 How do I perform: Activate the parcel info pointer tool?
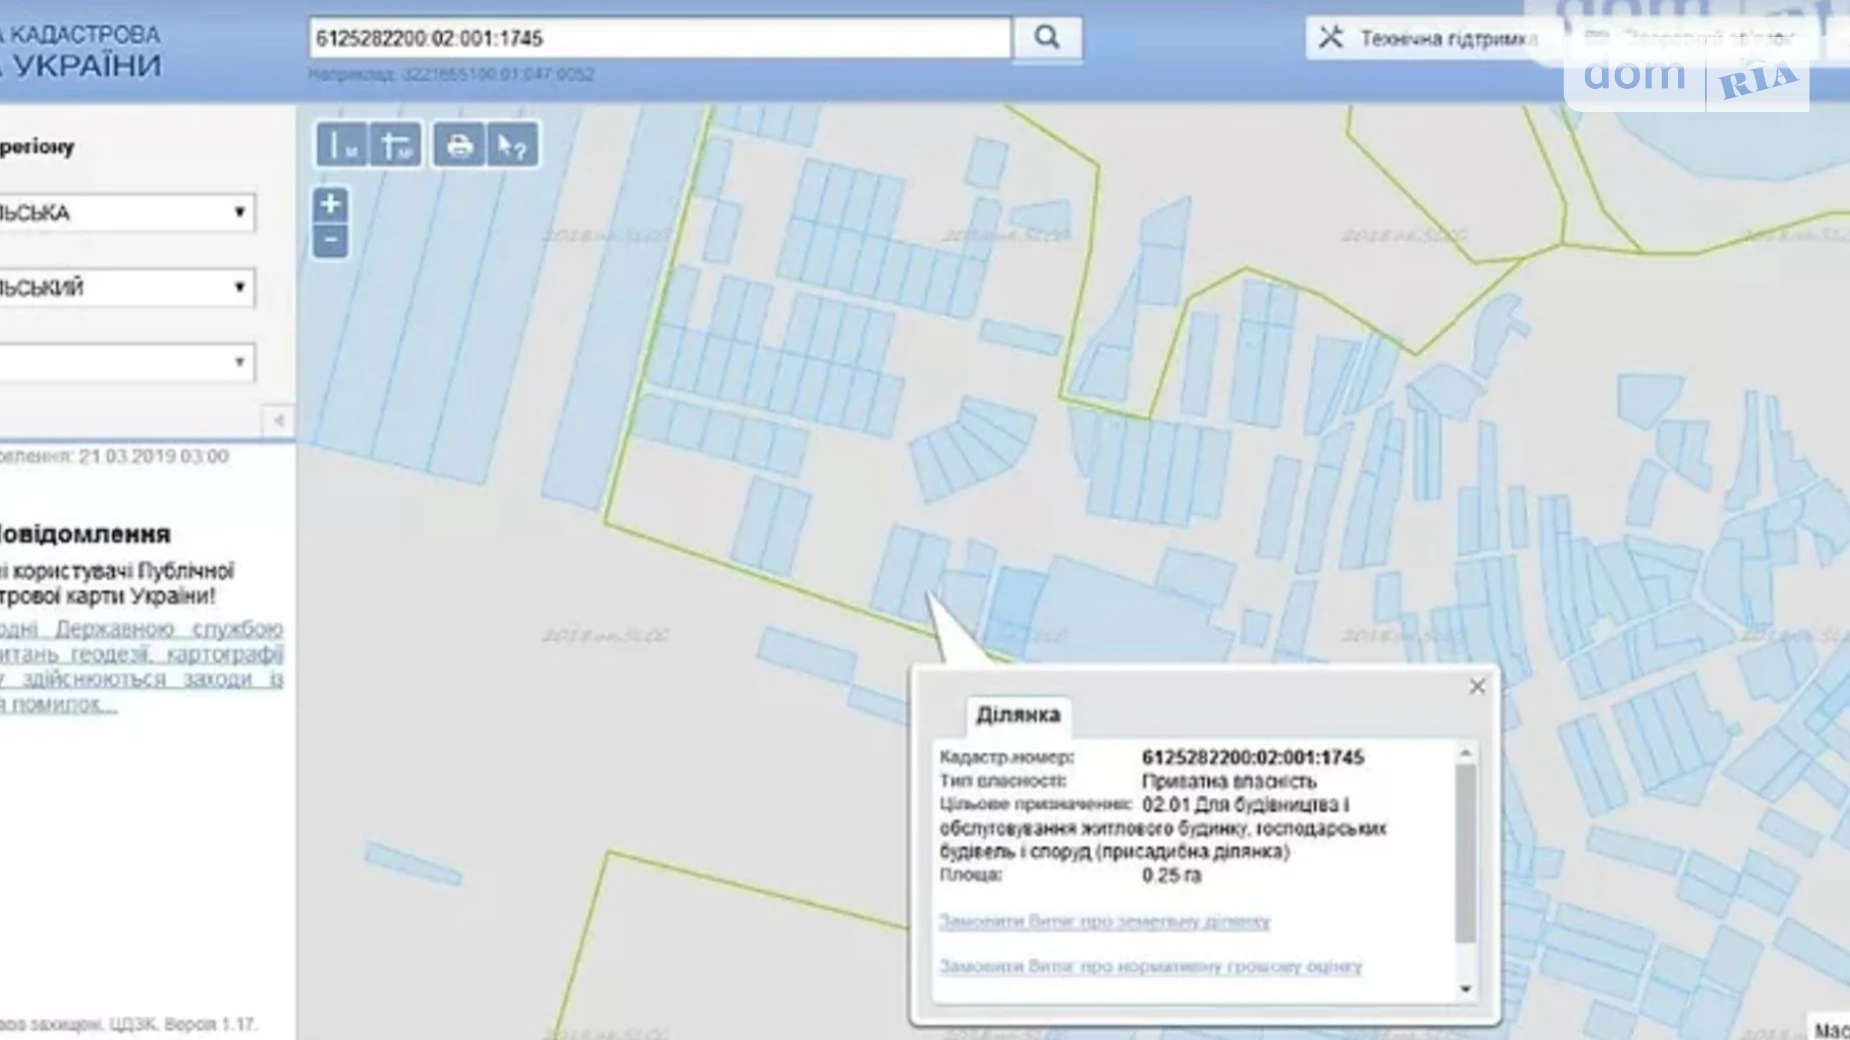tap(512, 146)
